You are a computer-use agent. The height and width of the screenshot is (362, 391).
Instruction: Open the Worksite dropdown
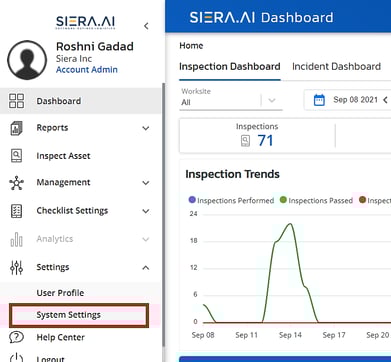coord(231,99)
